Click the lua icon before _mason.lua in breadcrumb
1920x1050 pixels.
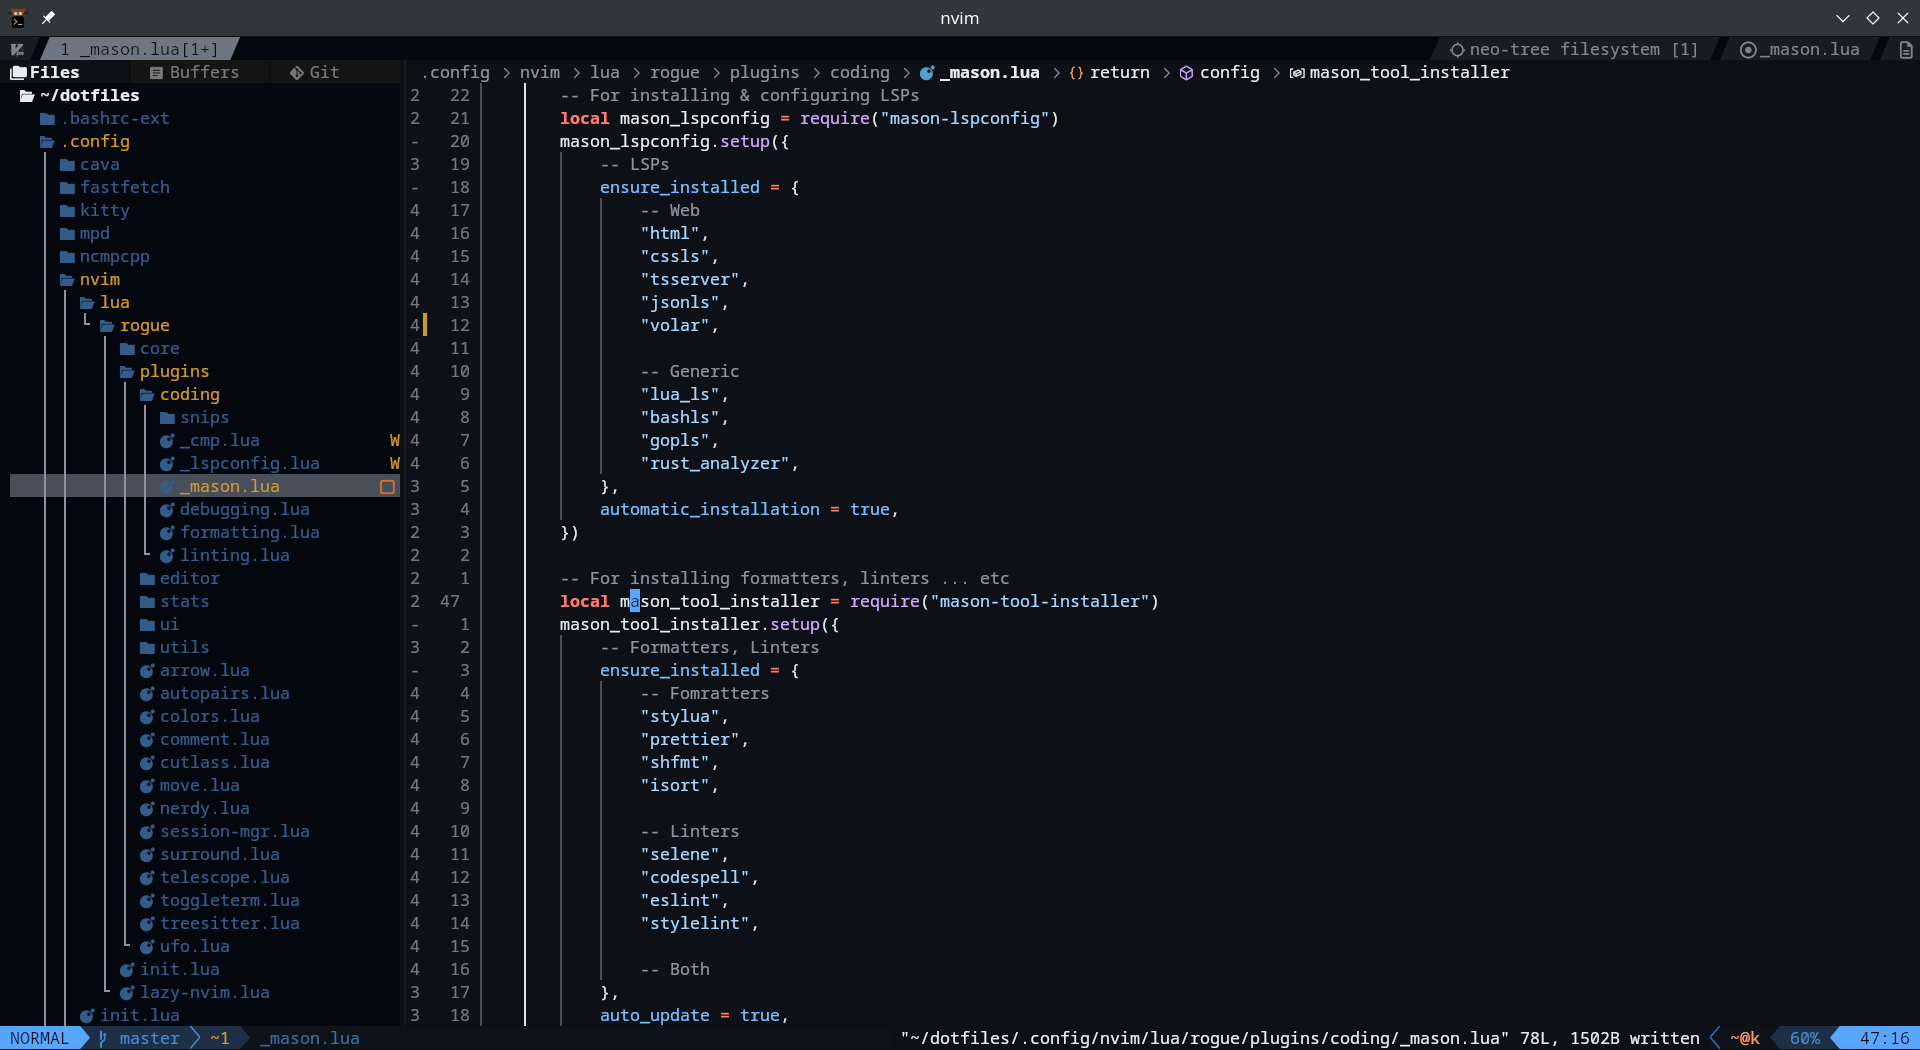[927, 72]
